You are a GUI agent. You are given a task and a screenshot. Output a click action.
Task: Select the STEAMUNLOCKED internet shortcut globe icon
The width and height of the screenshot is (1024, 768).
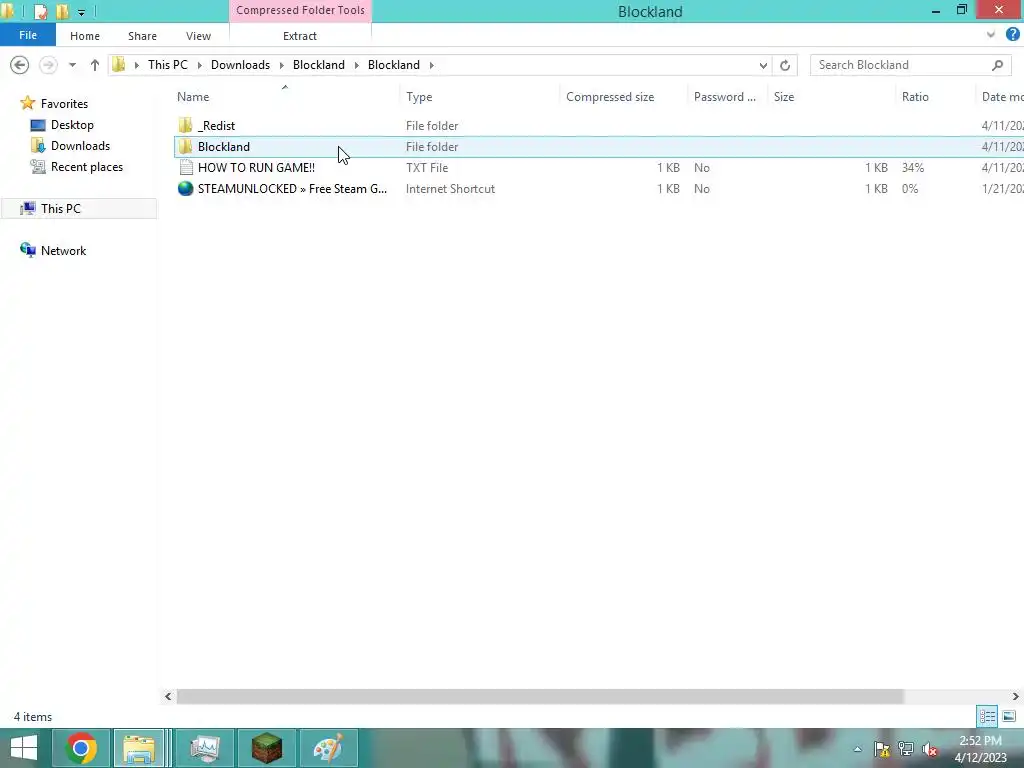coord(185,189)
